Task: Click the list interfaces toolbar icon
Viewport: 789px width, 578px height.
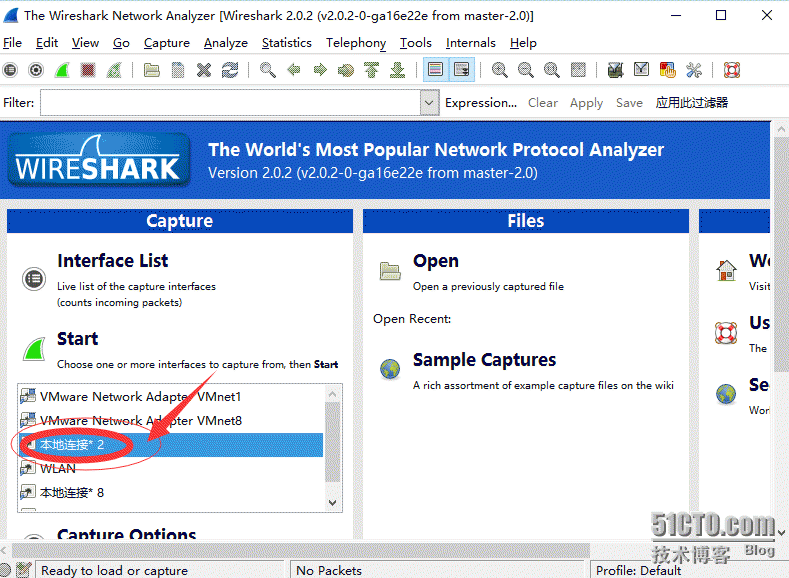Action: [x=10, y=70]
